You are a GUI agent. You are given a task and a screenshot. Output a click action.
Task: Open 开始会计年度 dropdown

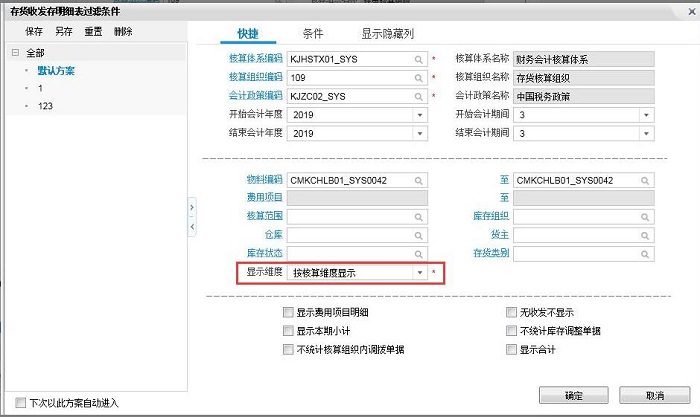(419, 115)
